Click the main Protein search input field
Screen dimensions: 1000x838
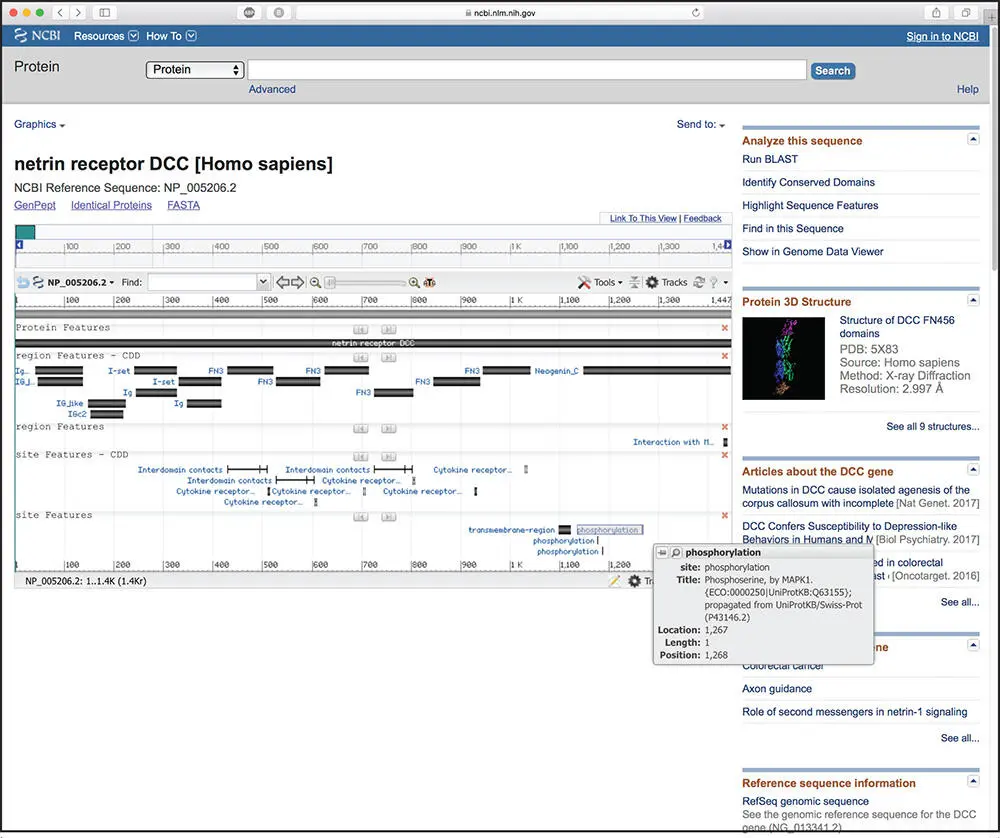pos(527,70)
